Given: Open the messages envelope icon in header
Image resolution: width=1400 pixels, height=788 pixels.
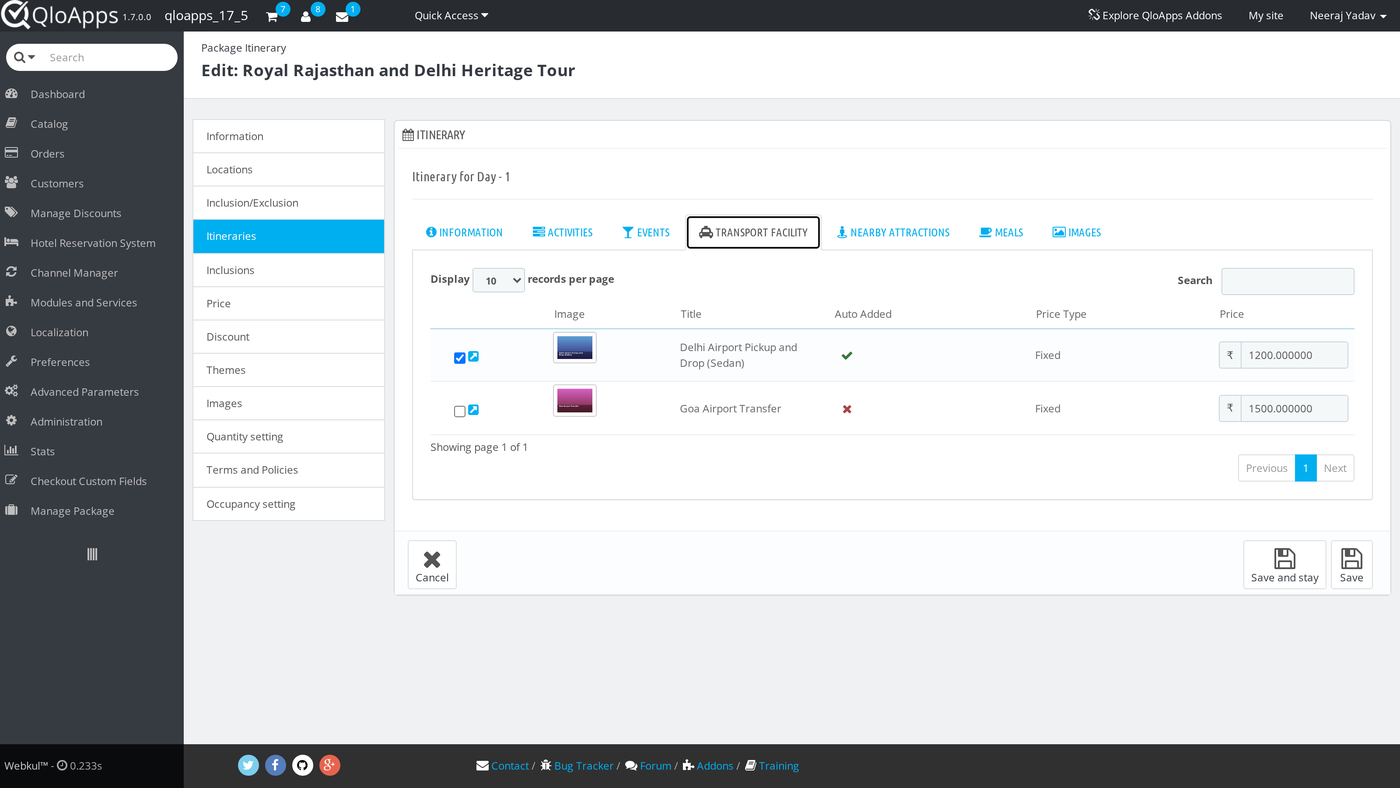Looking at the screenshot, I should tap(342, 17).
